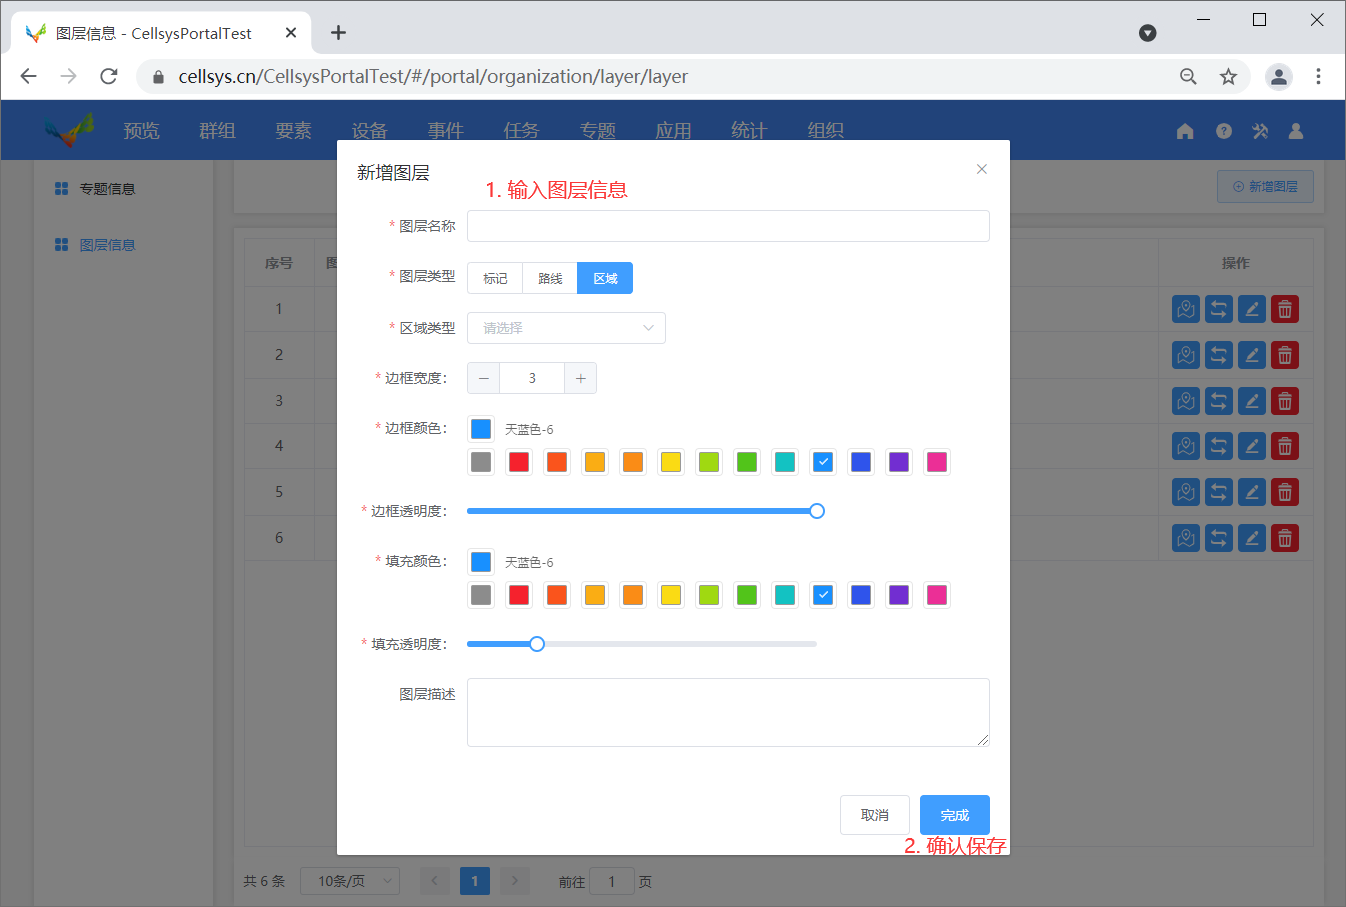Open the Chrome three-dot menu
The image size is (1346, 907).
click(x=1318, y=76)
